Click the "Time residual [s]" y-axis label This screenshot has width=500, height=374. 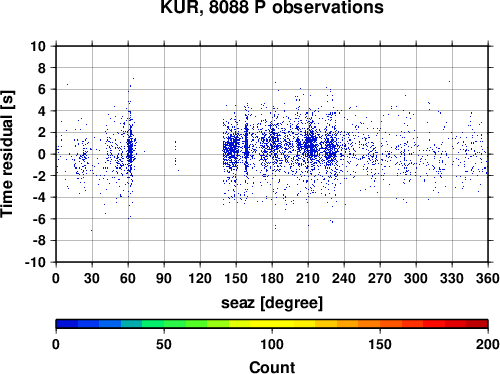point(8,154)
